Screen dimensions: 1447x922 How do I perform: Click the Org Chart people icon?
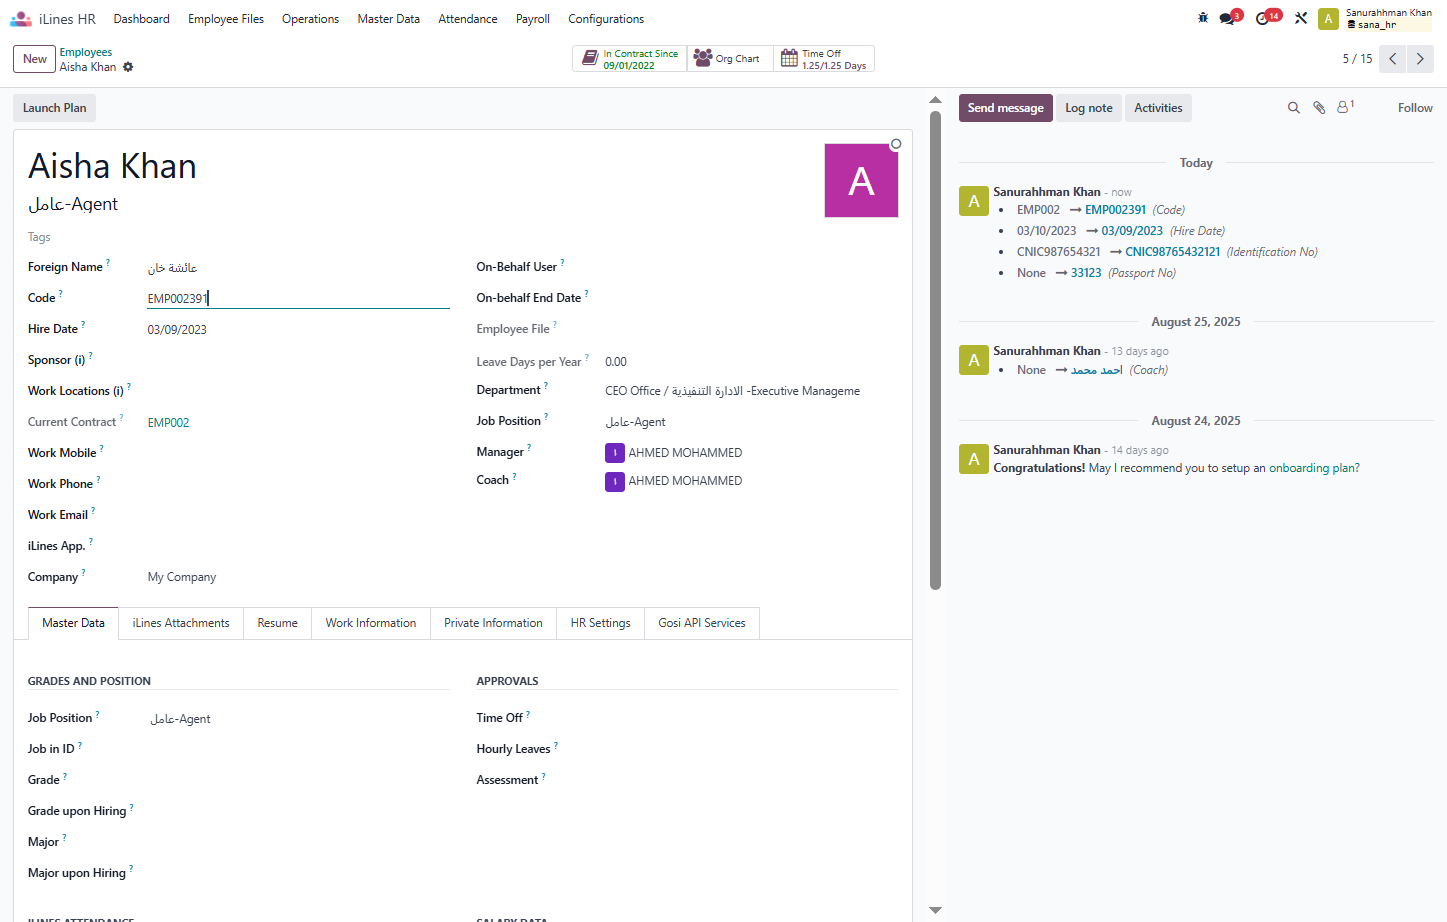[703, 59]
